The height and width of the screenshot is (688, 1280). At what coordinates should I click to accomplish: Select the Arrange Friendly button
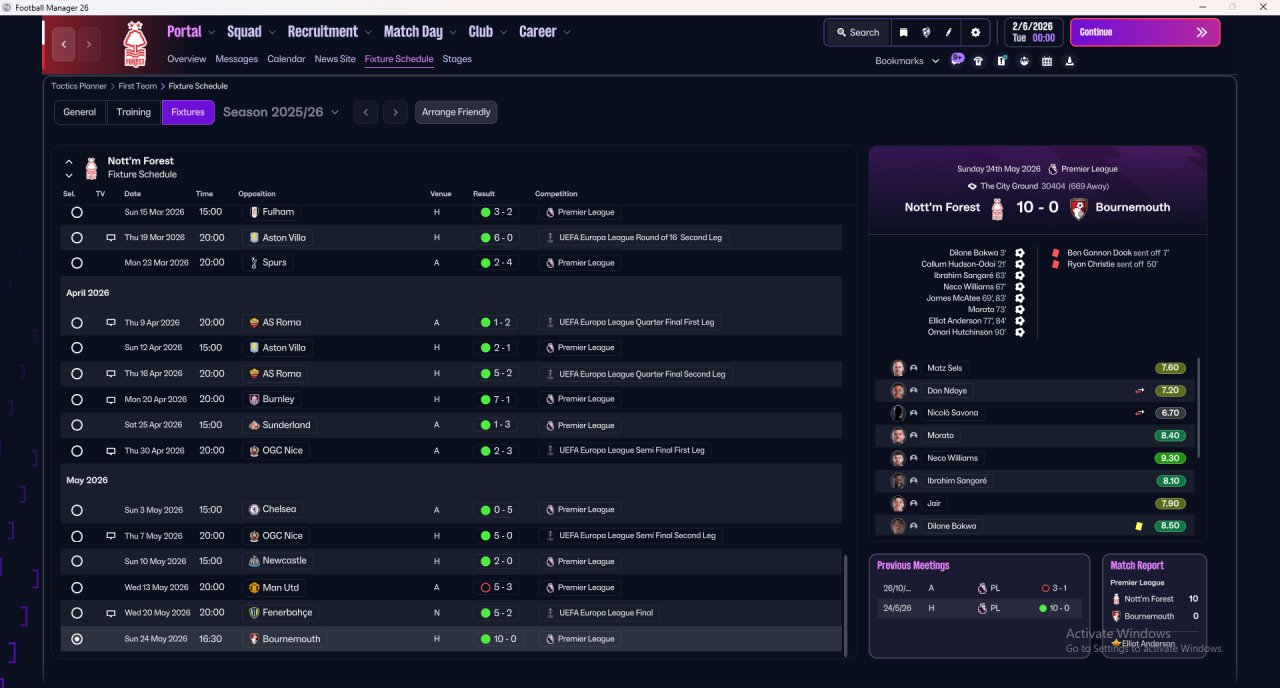pyautogui.click(x=456, y=112)
